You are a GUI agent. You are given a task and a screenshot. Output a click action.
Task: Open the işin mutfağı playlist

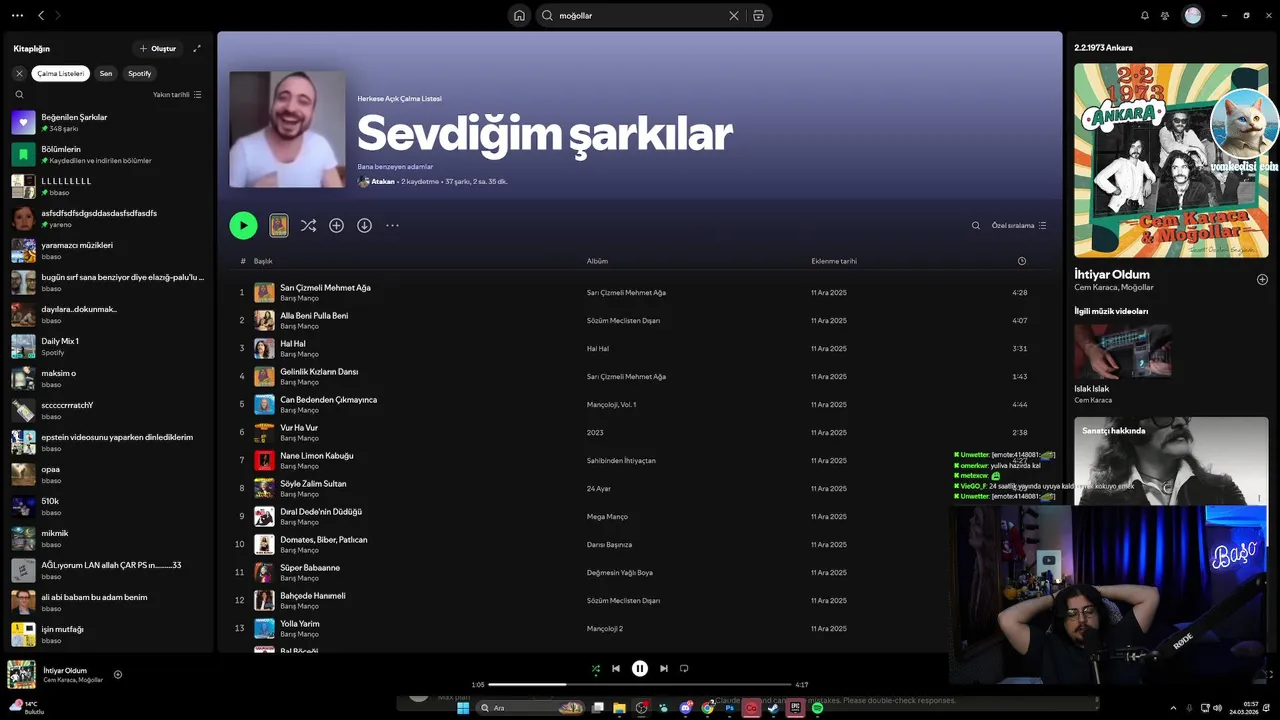(x=108, y=634)
